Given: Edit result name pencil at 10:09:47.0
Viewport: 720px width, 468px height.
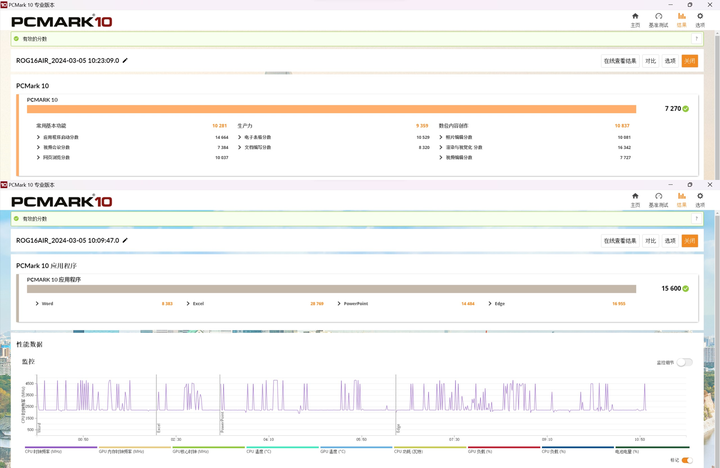Looking at the screenshot, I should click(125, 240).
